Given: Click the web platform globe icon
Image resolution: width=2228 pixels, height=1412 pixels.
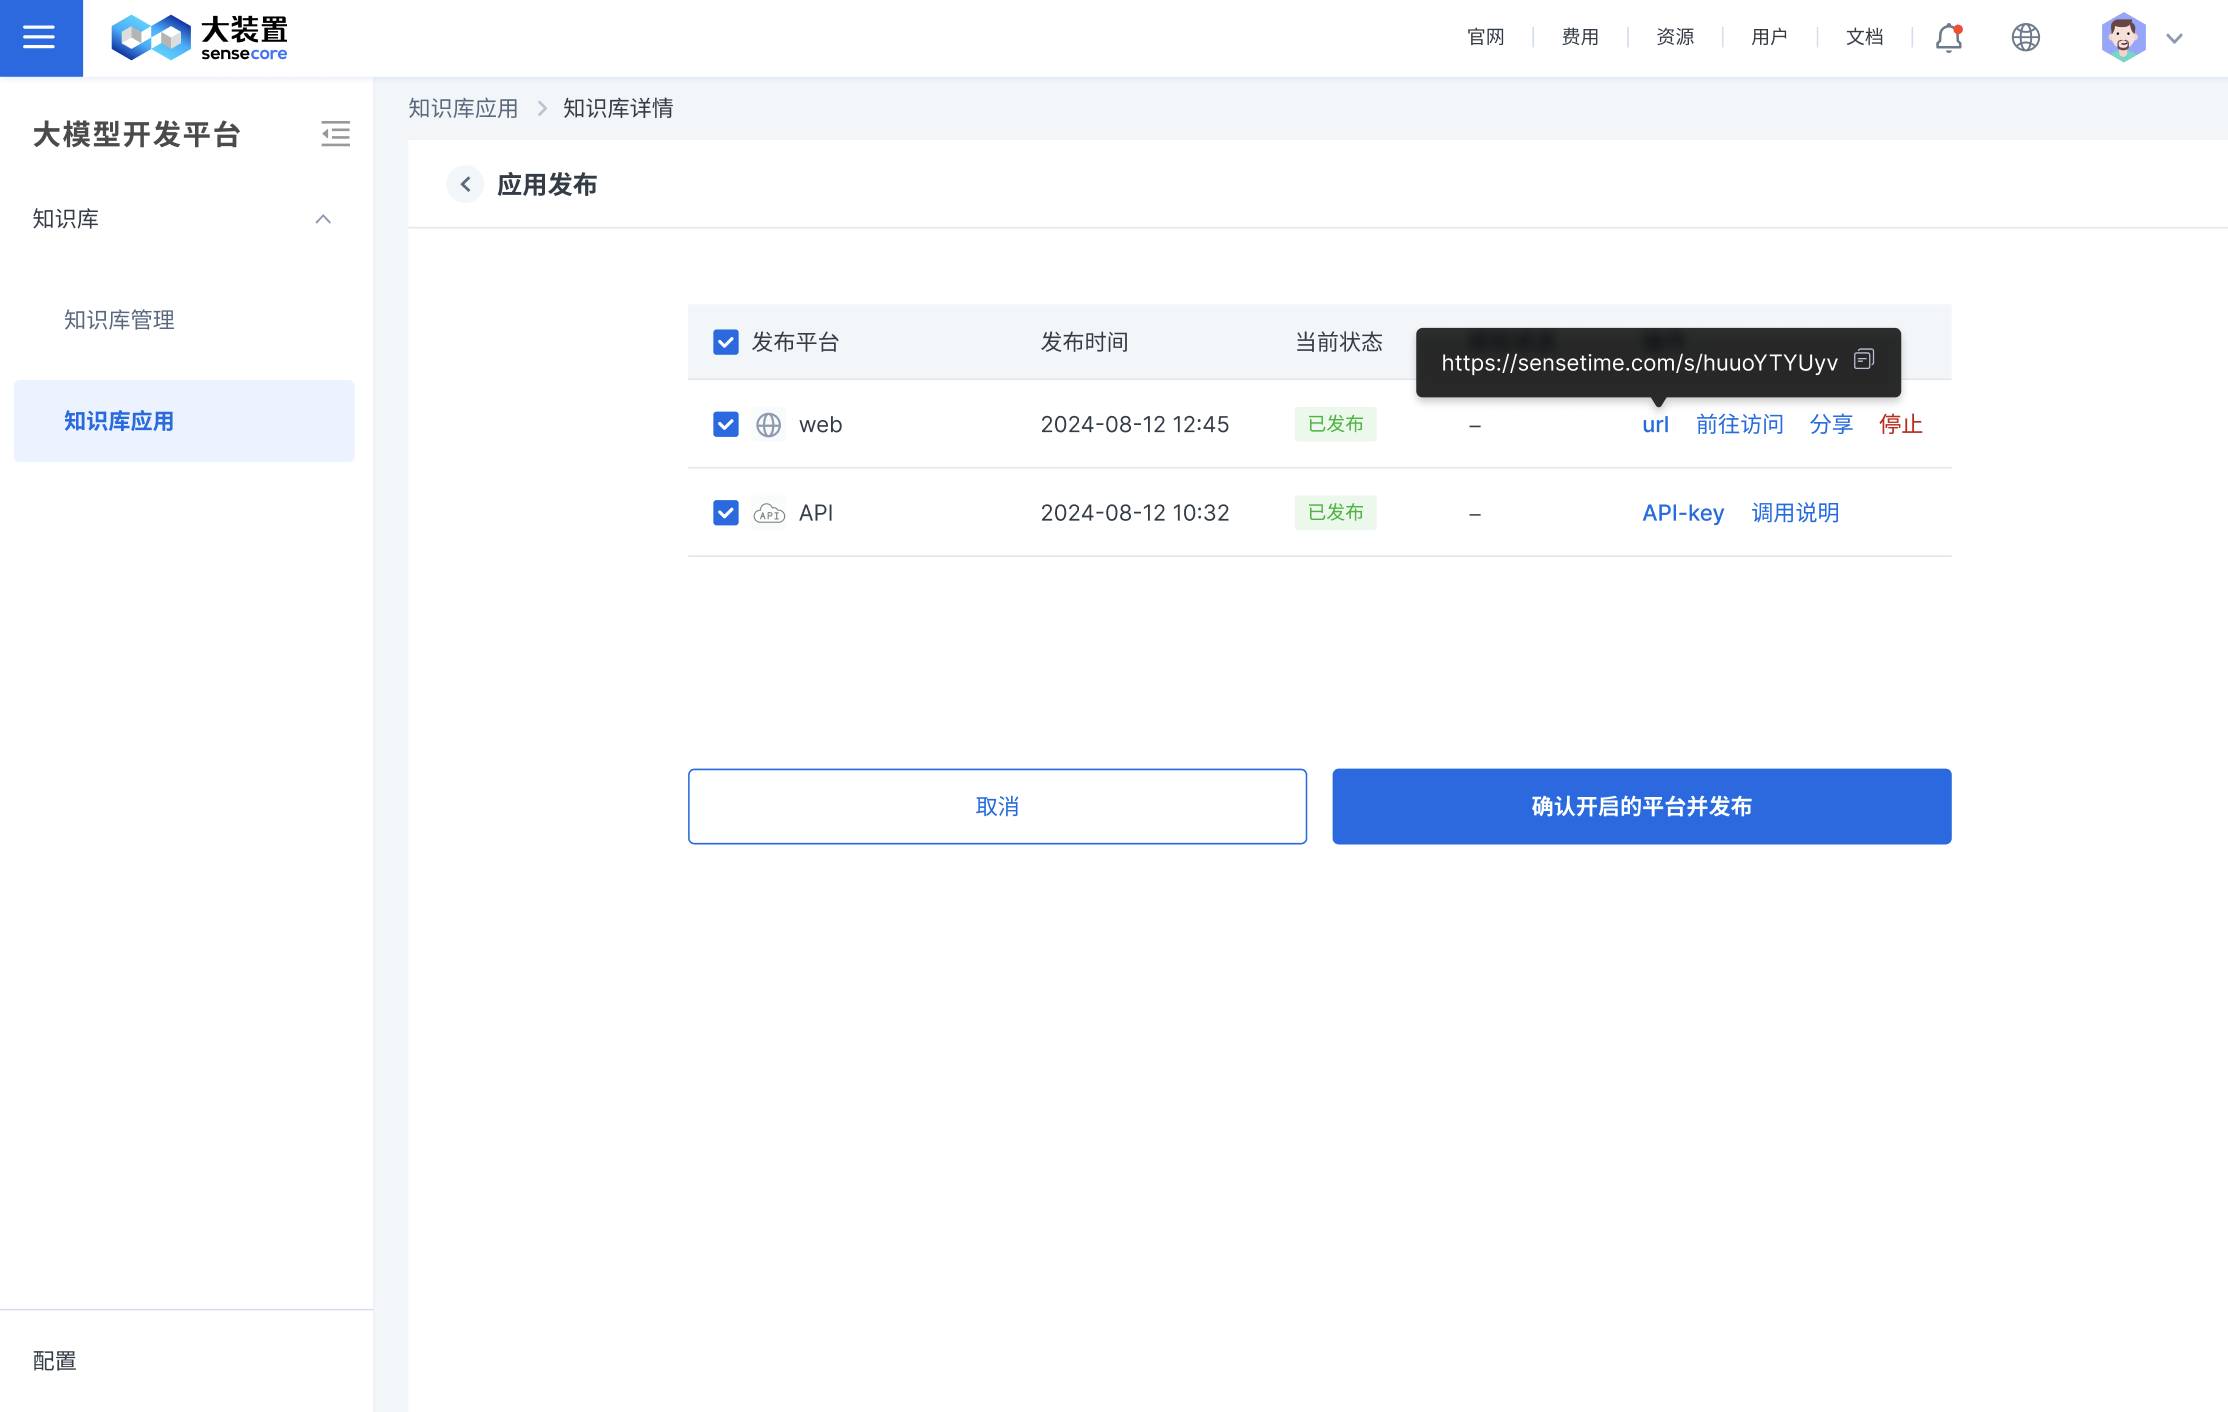Looking at the screenshot, I should tap(768, 424).
